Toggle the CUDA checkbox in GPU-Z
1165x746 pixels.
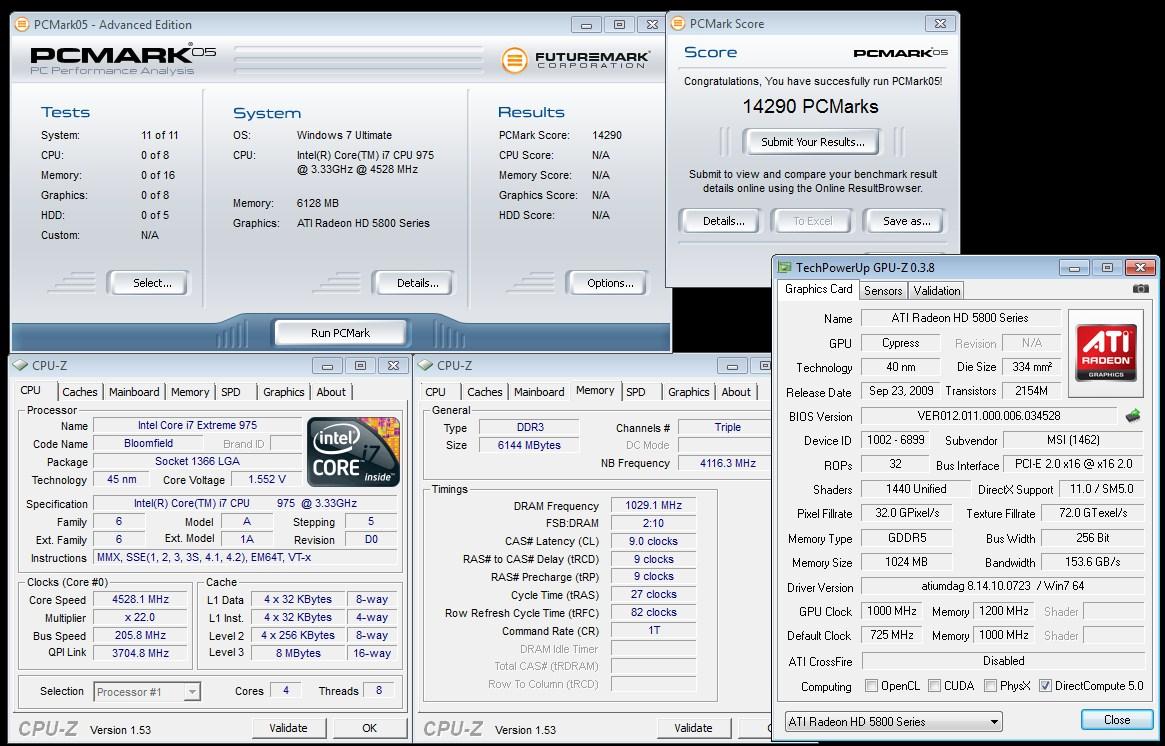point(934,686)
